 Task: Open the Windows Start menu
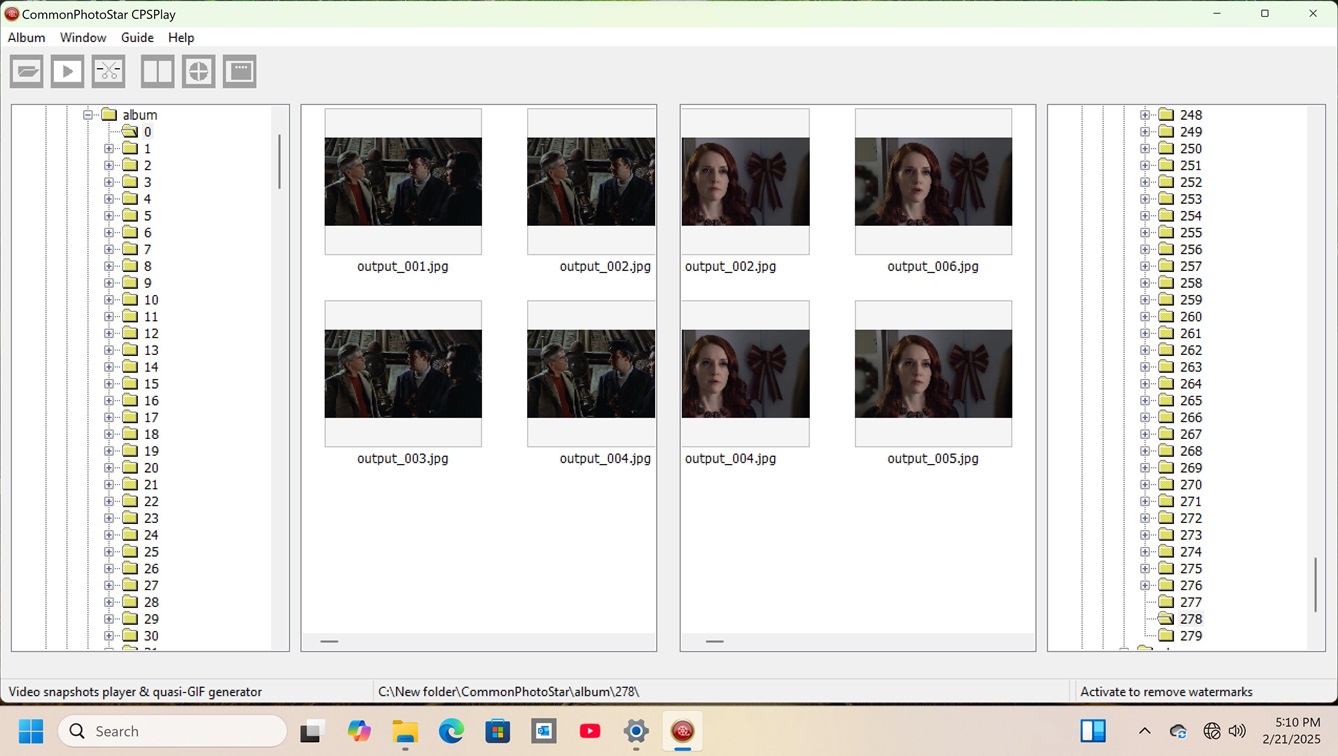[31, 731]
